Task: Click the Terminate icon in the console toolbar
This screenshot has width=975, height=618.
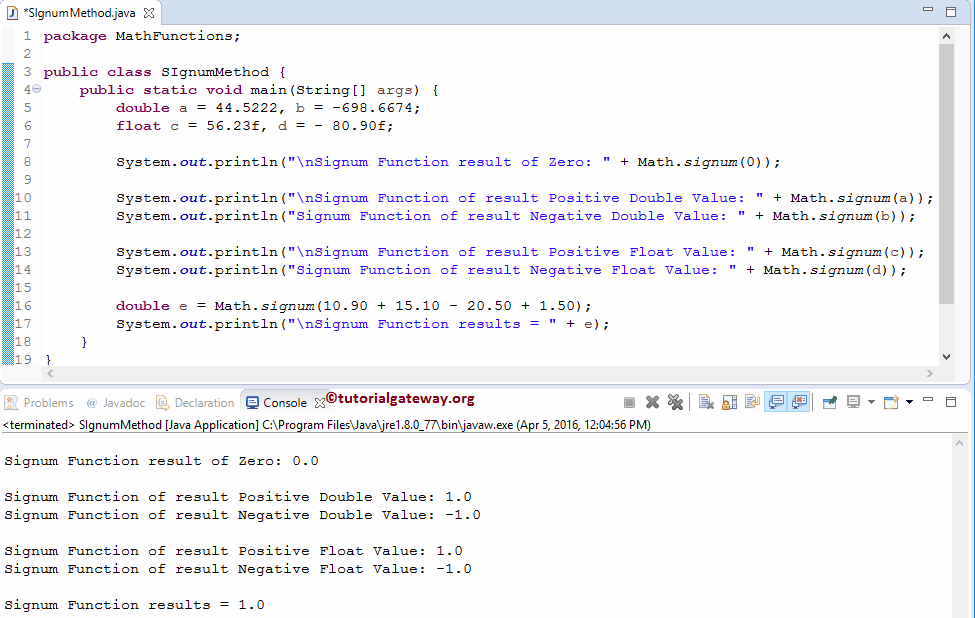Action: pos(631,401)
